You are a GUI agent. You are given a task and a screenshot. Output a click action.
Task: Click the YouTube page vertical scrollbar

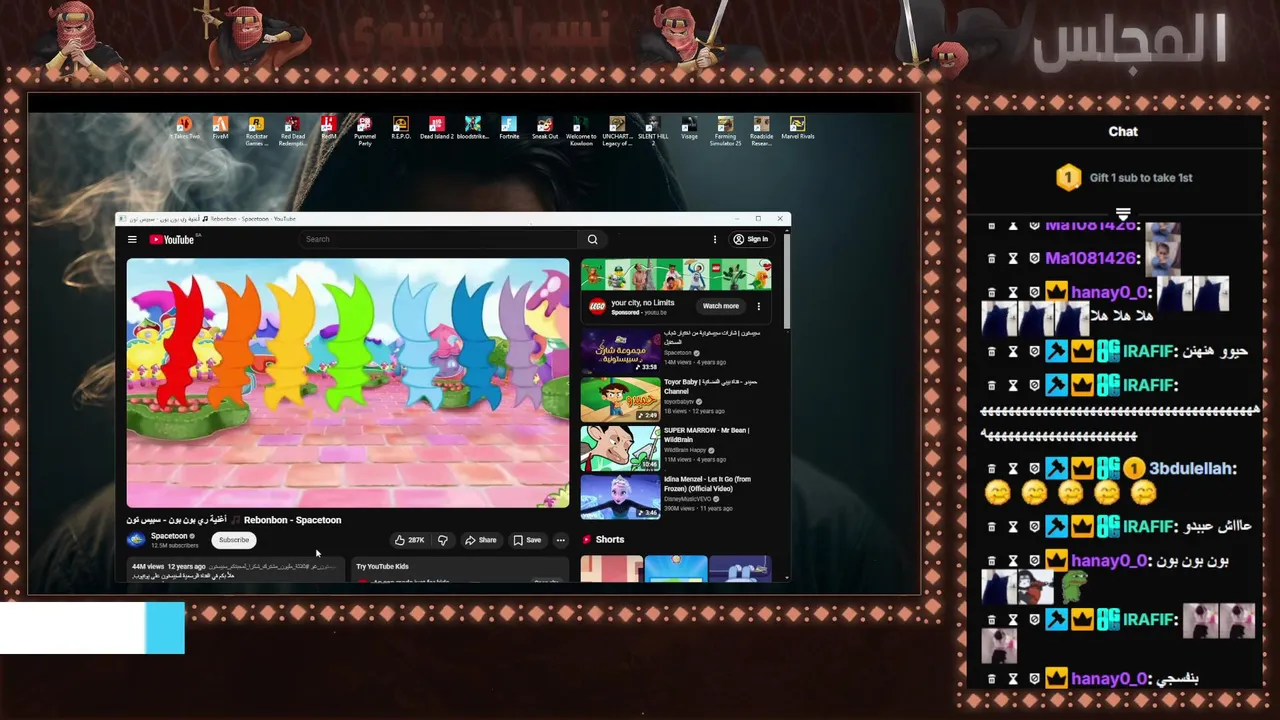(x=787, y=282)
